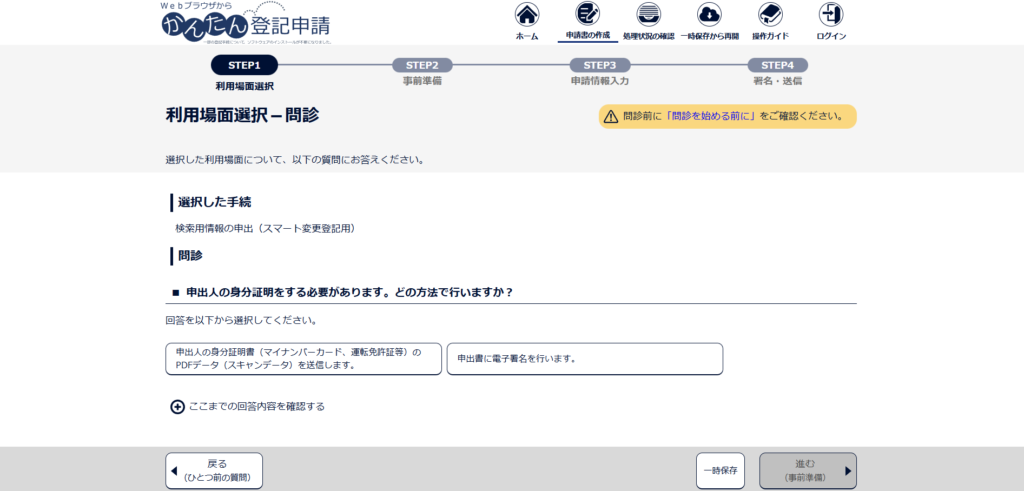
Task: Open 操作ガイド book icon
Action: 770,15
